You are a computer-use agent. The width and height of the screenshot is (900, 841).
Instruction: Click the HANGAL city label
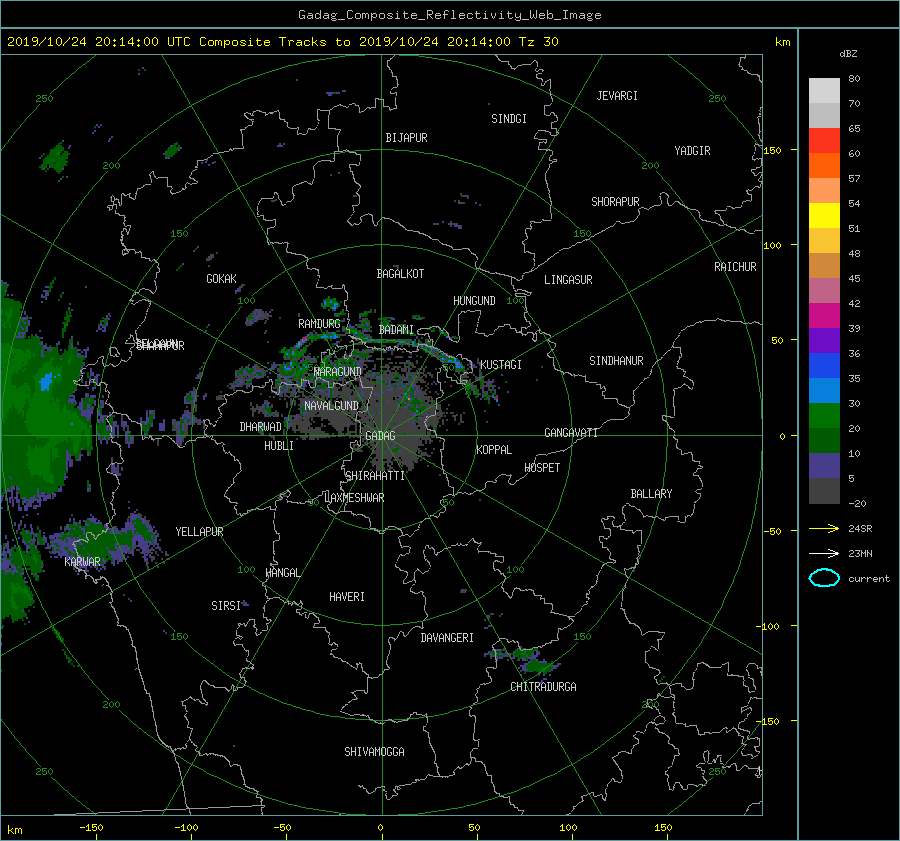283,573
